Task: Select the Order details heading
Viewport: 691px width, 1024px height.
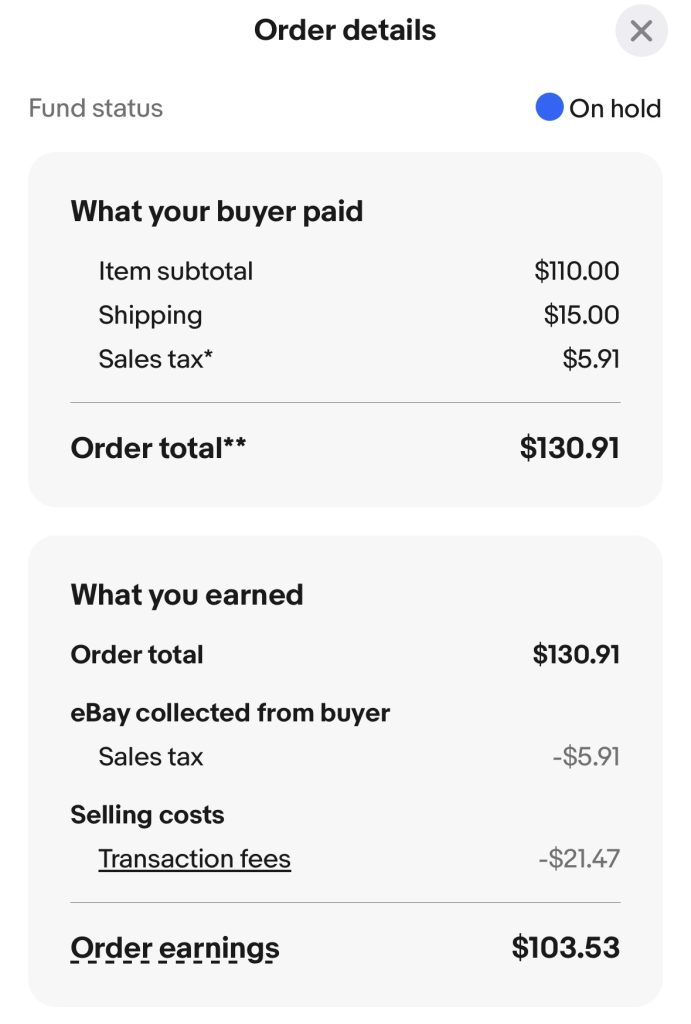Action: [345, 30]
